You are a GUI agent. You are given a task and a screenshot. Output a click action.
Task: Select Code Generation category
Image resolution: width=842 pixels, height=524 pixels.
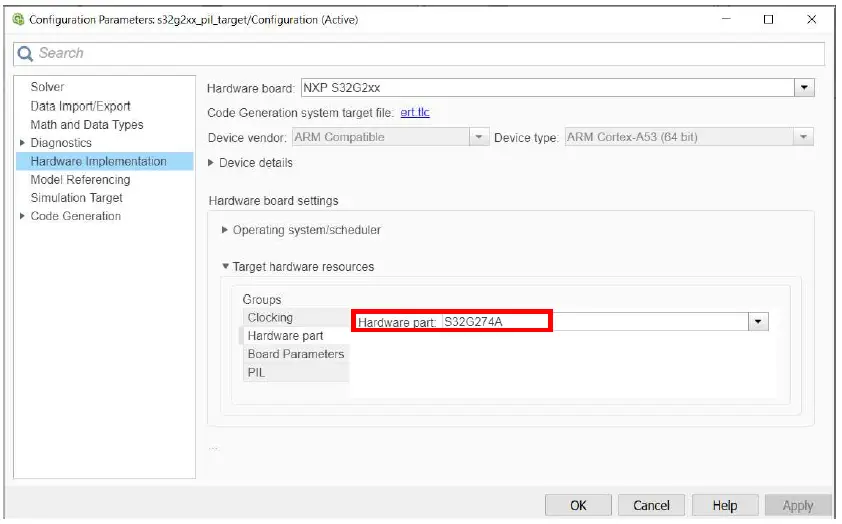(x=76, y=216)
